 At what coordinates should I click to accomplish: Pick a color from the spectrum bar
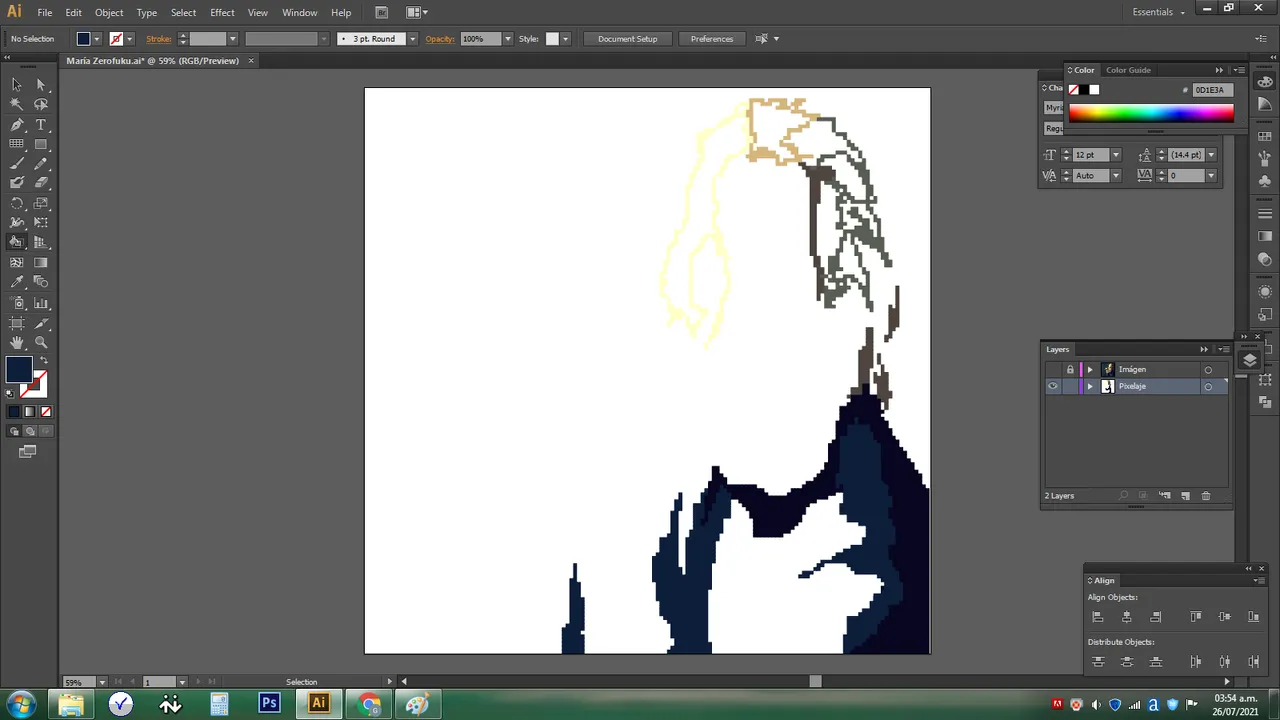coord(1151,113)
